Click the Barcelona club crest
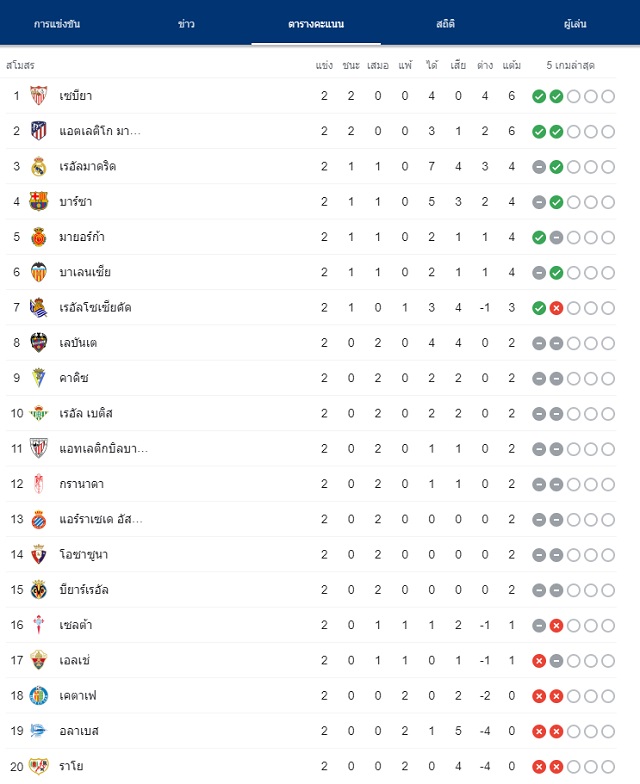Screen dimensions: 640x784 tap(38, 202)
